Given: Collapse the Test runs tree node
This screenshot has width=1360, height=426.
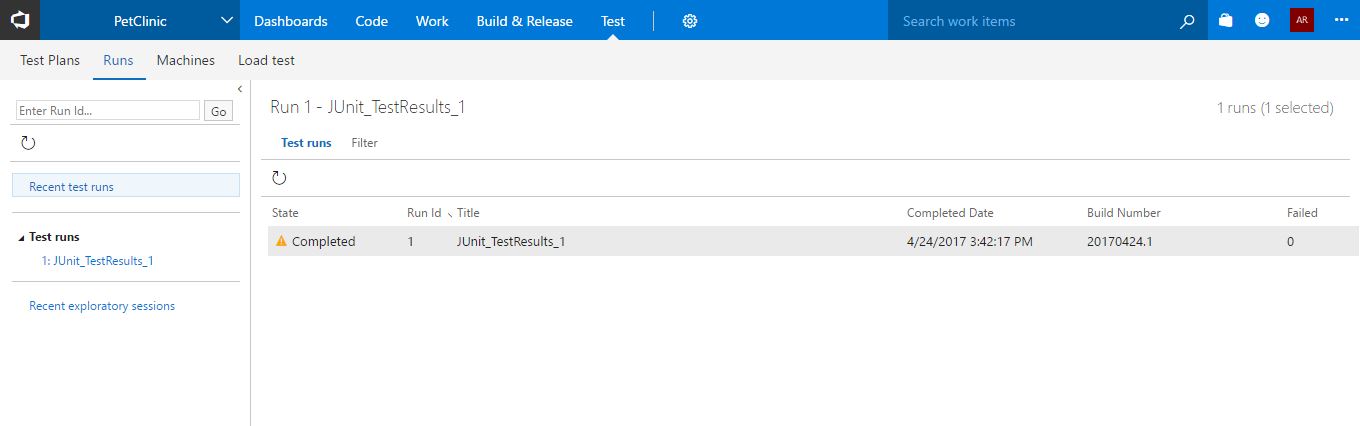Looking at the screenshot, I should pos(22,238).
